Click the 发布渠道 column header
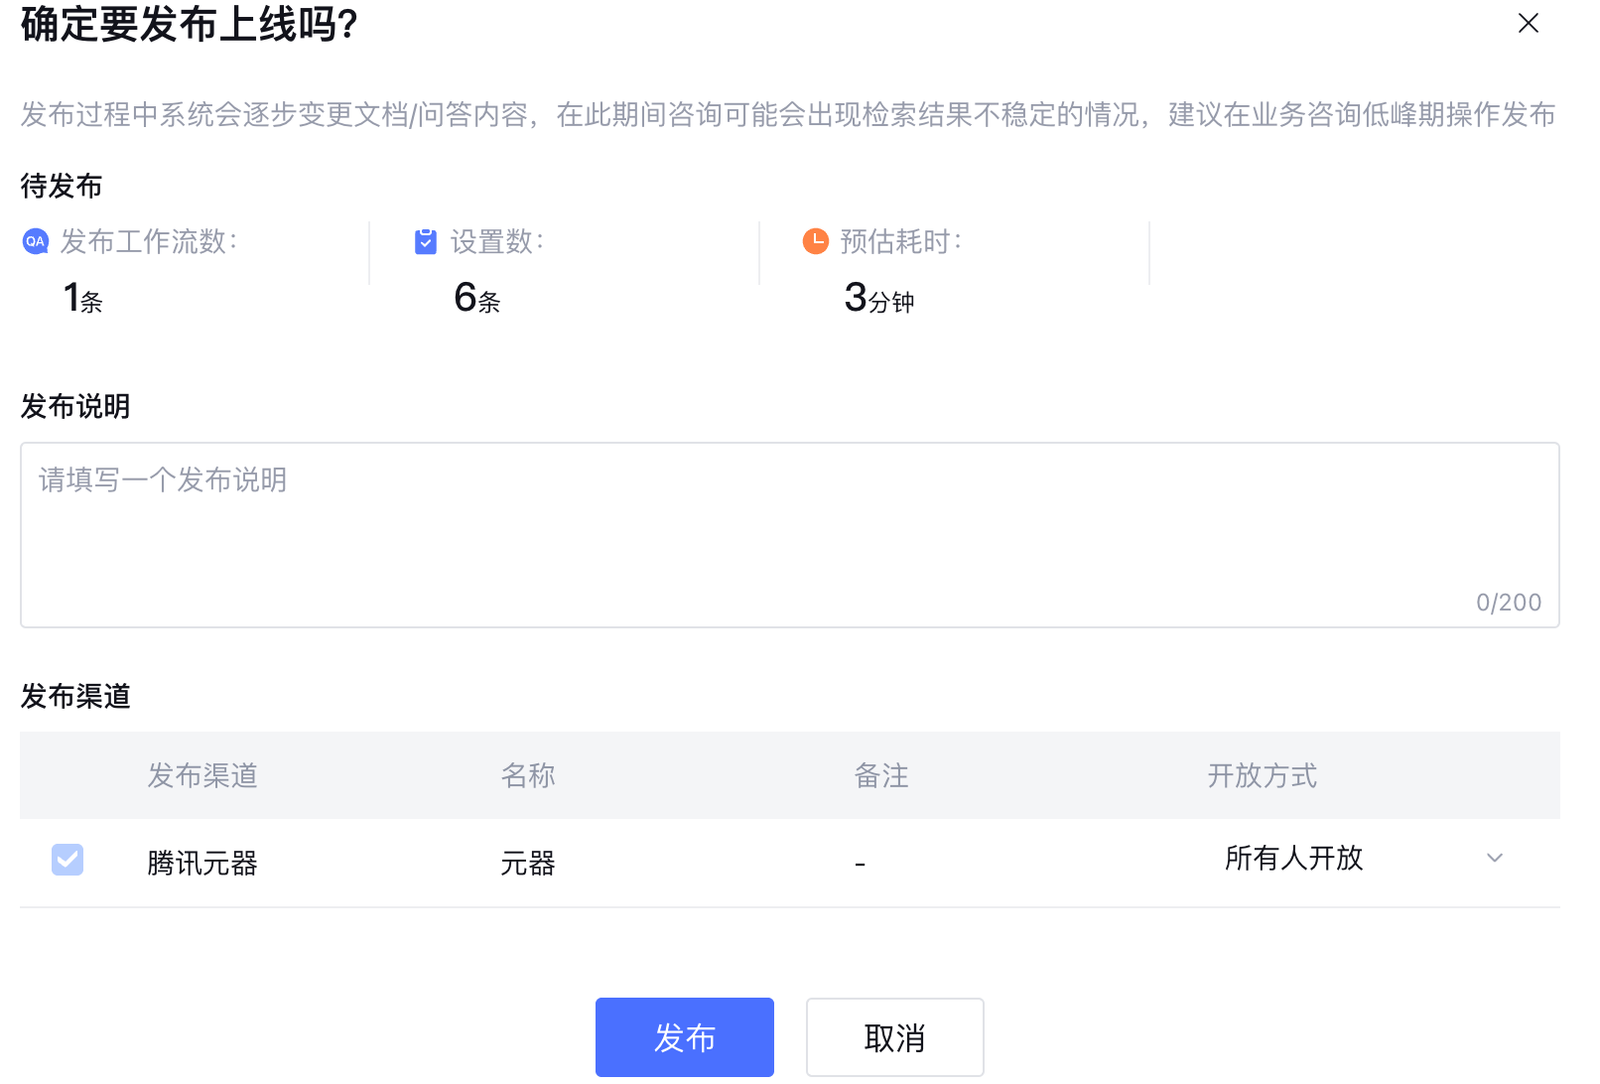Image resolution: width=1600 pixels, height=1084 pixels. [x=202, y=775]
